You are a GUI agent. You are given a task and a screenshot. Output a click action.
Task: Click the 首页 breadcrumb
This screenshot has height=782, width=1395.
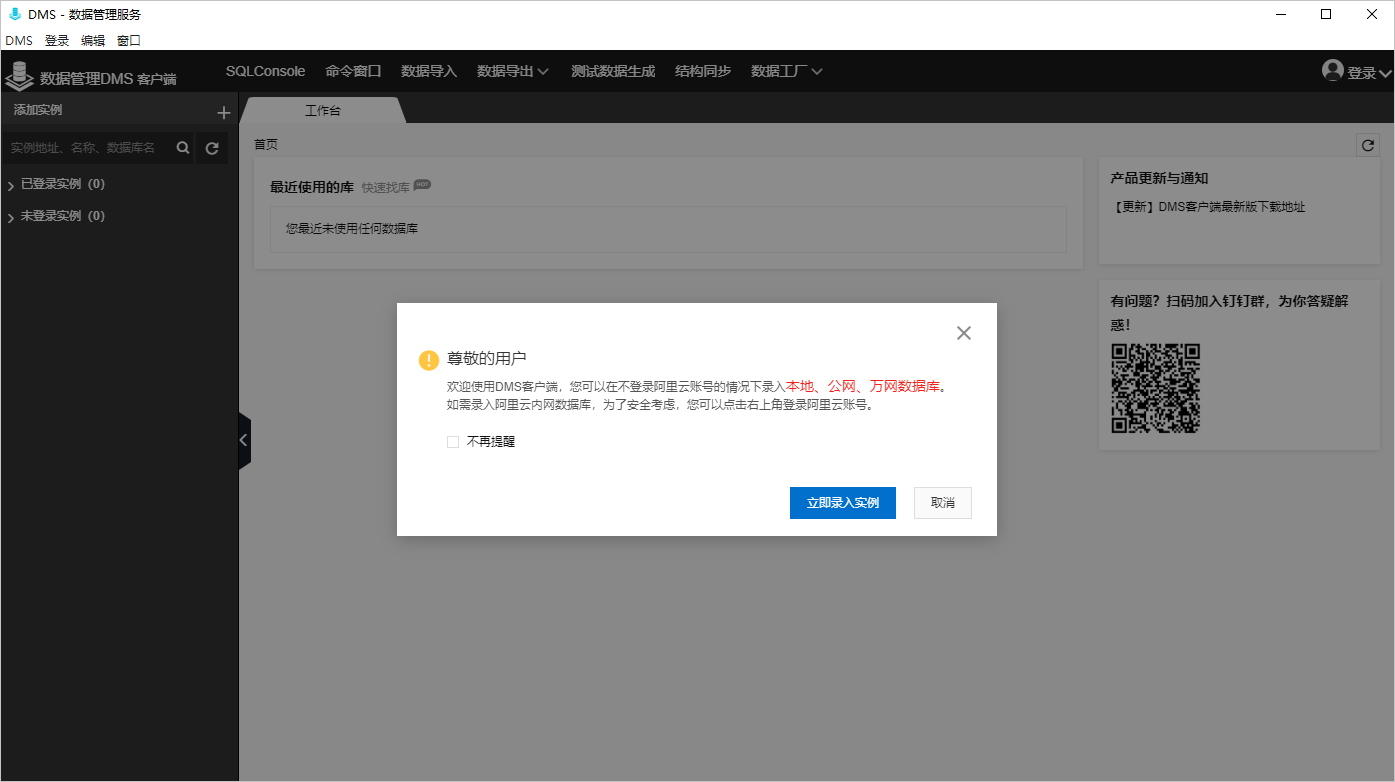[x=266, y=145]
